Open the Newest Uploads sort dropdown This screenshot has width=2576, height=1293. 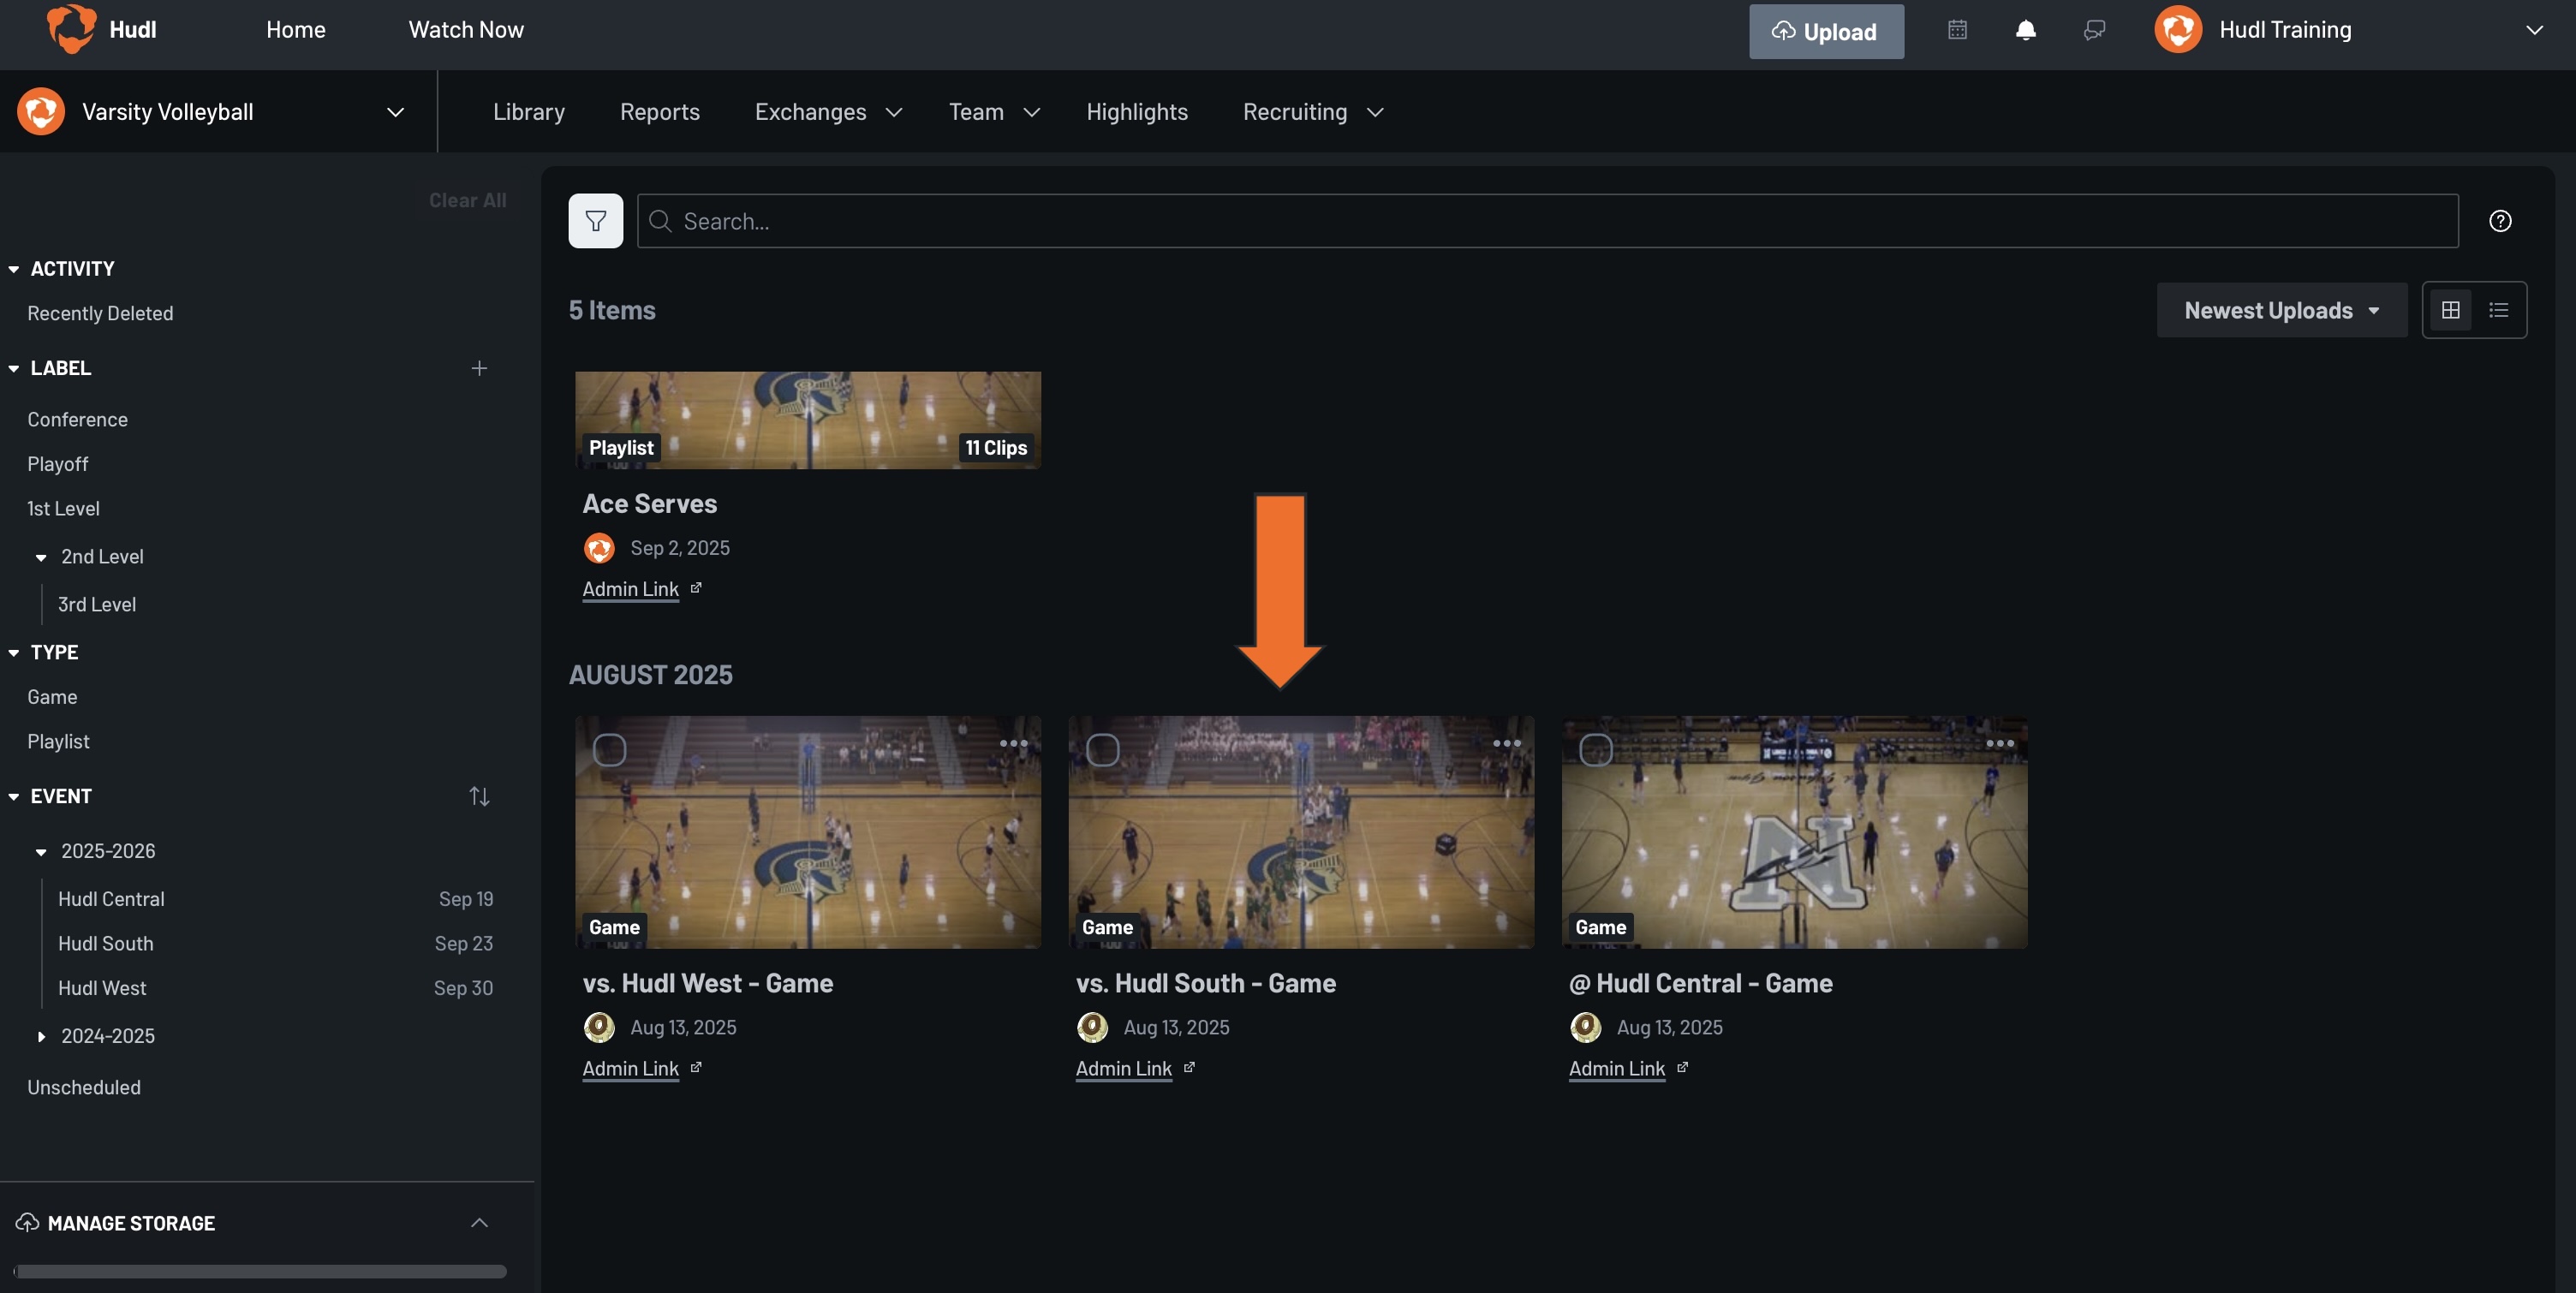pyautogui.click(x=2281, y=310)
